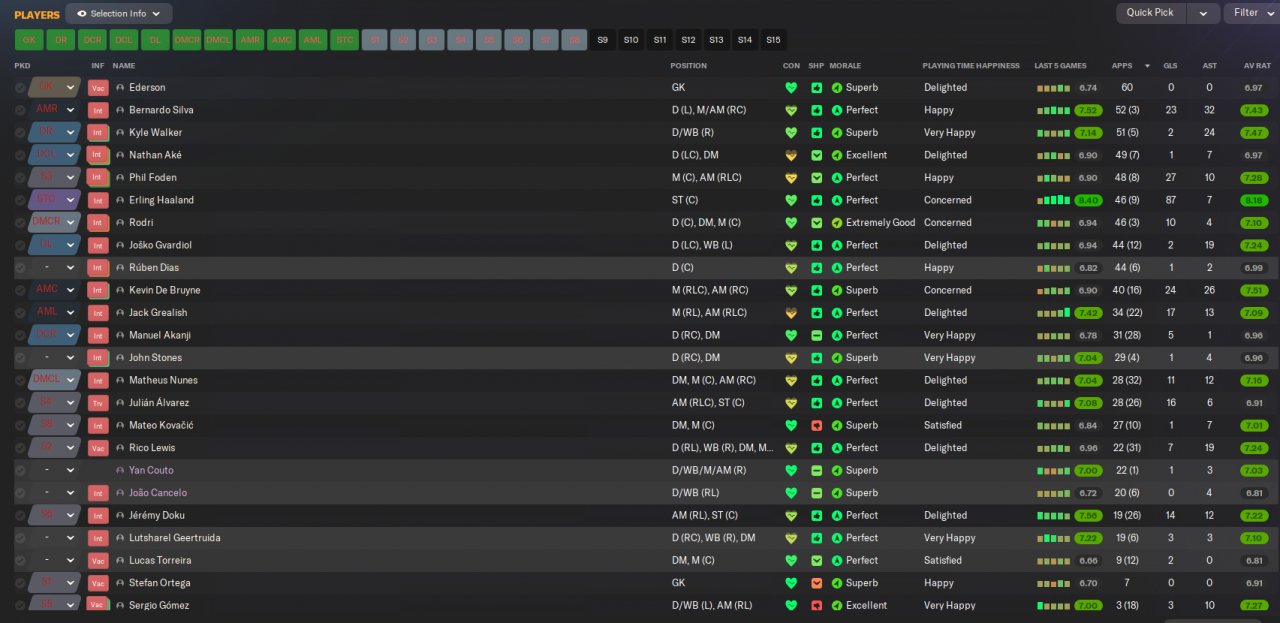This screenshot has height=623, width=1280.
Task: Select the DMCR lineup slot
Action: 187,40
